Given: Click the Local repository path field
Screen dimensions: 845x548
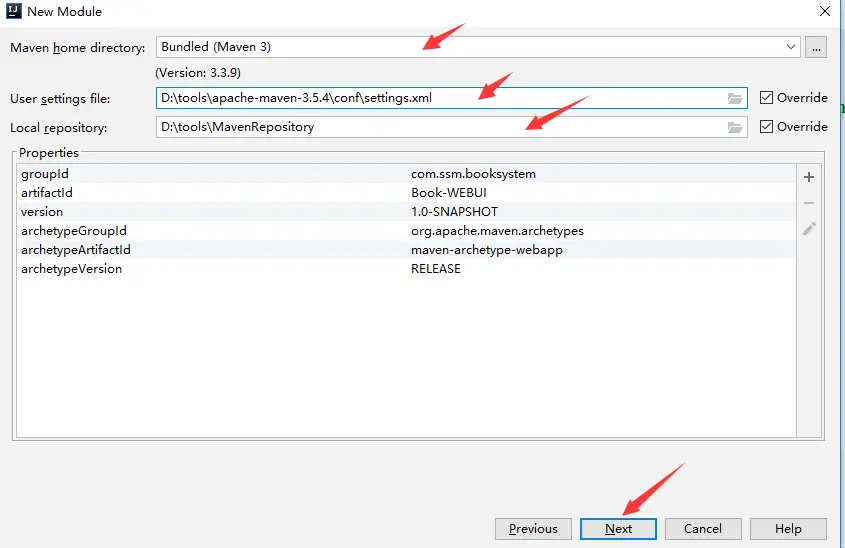Looking at the screenshot, I should tap(452, 127).
